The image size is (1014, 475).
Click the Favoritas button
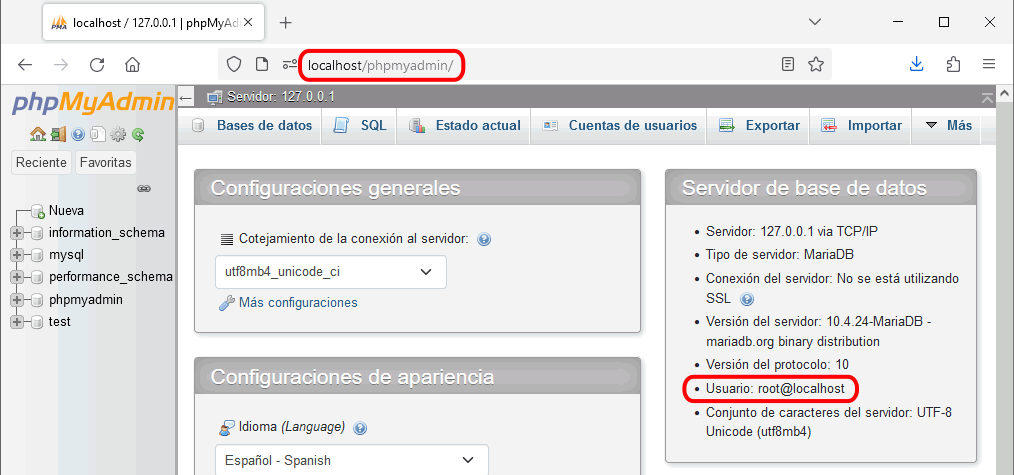pos(105,163)
